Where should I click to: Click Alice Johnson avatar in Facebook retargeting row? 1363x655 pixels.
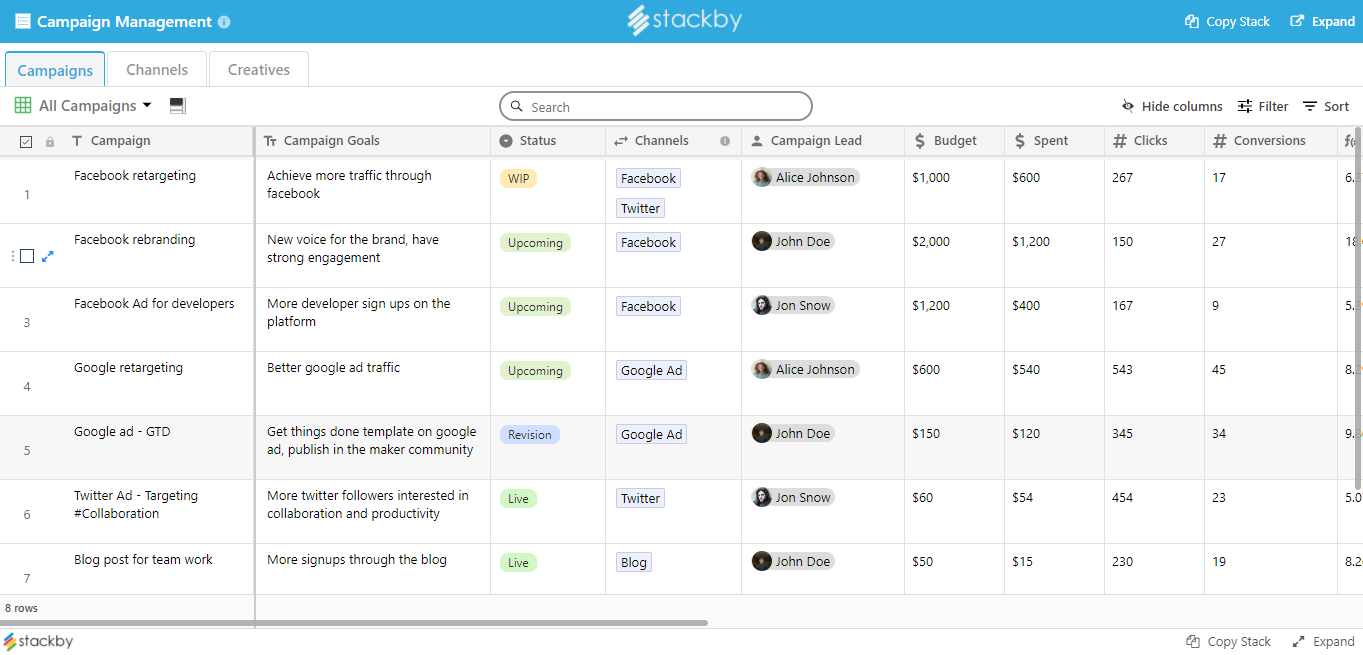click(x=762, y=177)
